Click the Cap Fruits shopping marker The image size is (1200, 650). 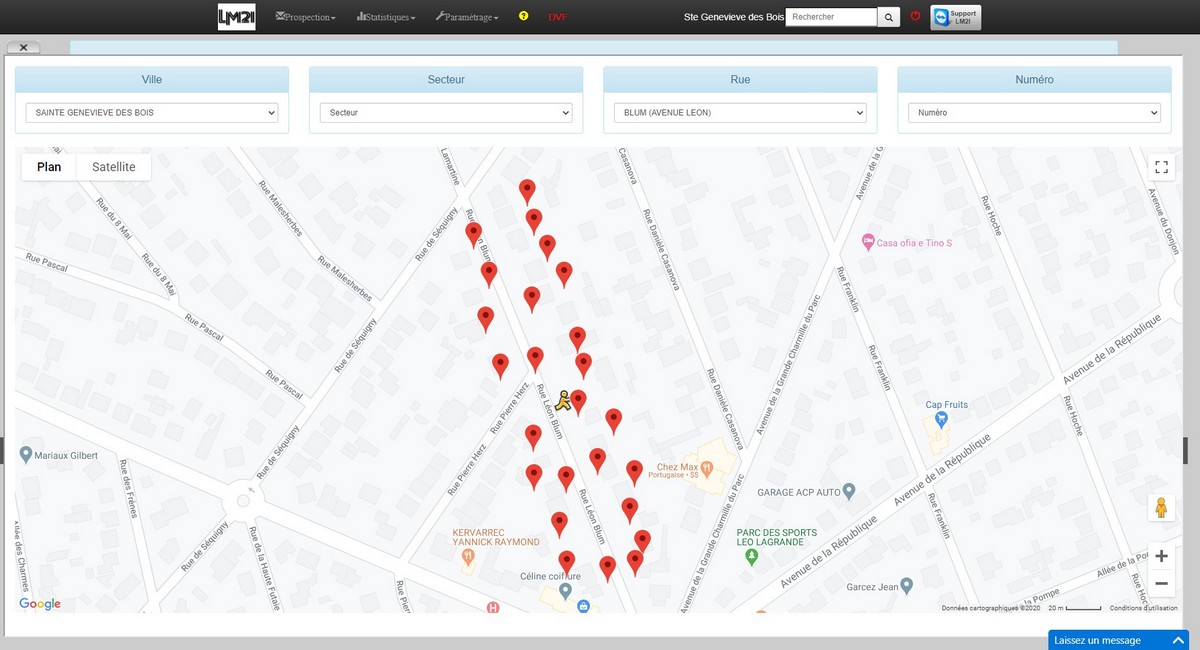coord(941,420)
